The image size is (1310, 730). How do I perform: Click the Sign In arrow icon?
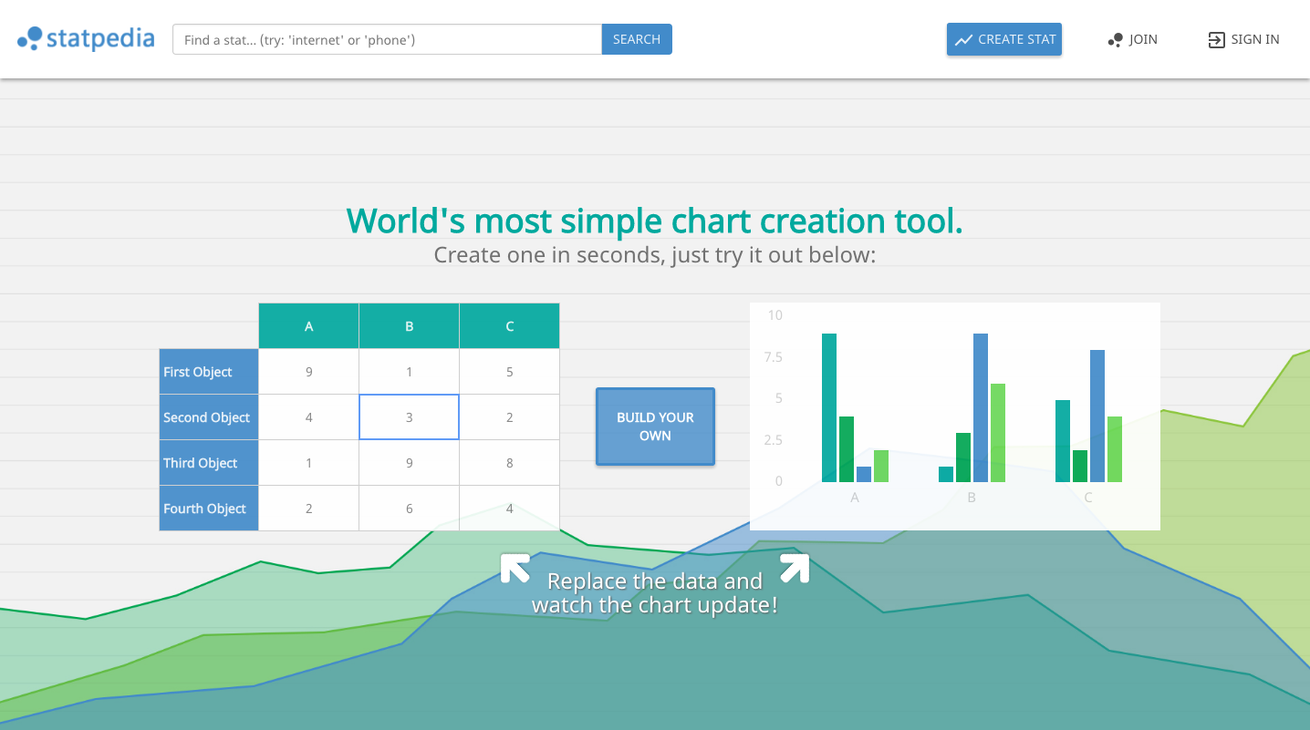coord(1216,40)
